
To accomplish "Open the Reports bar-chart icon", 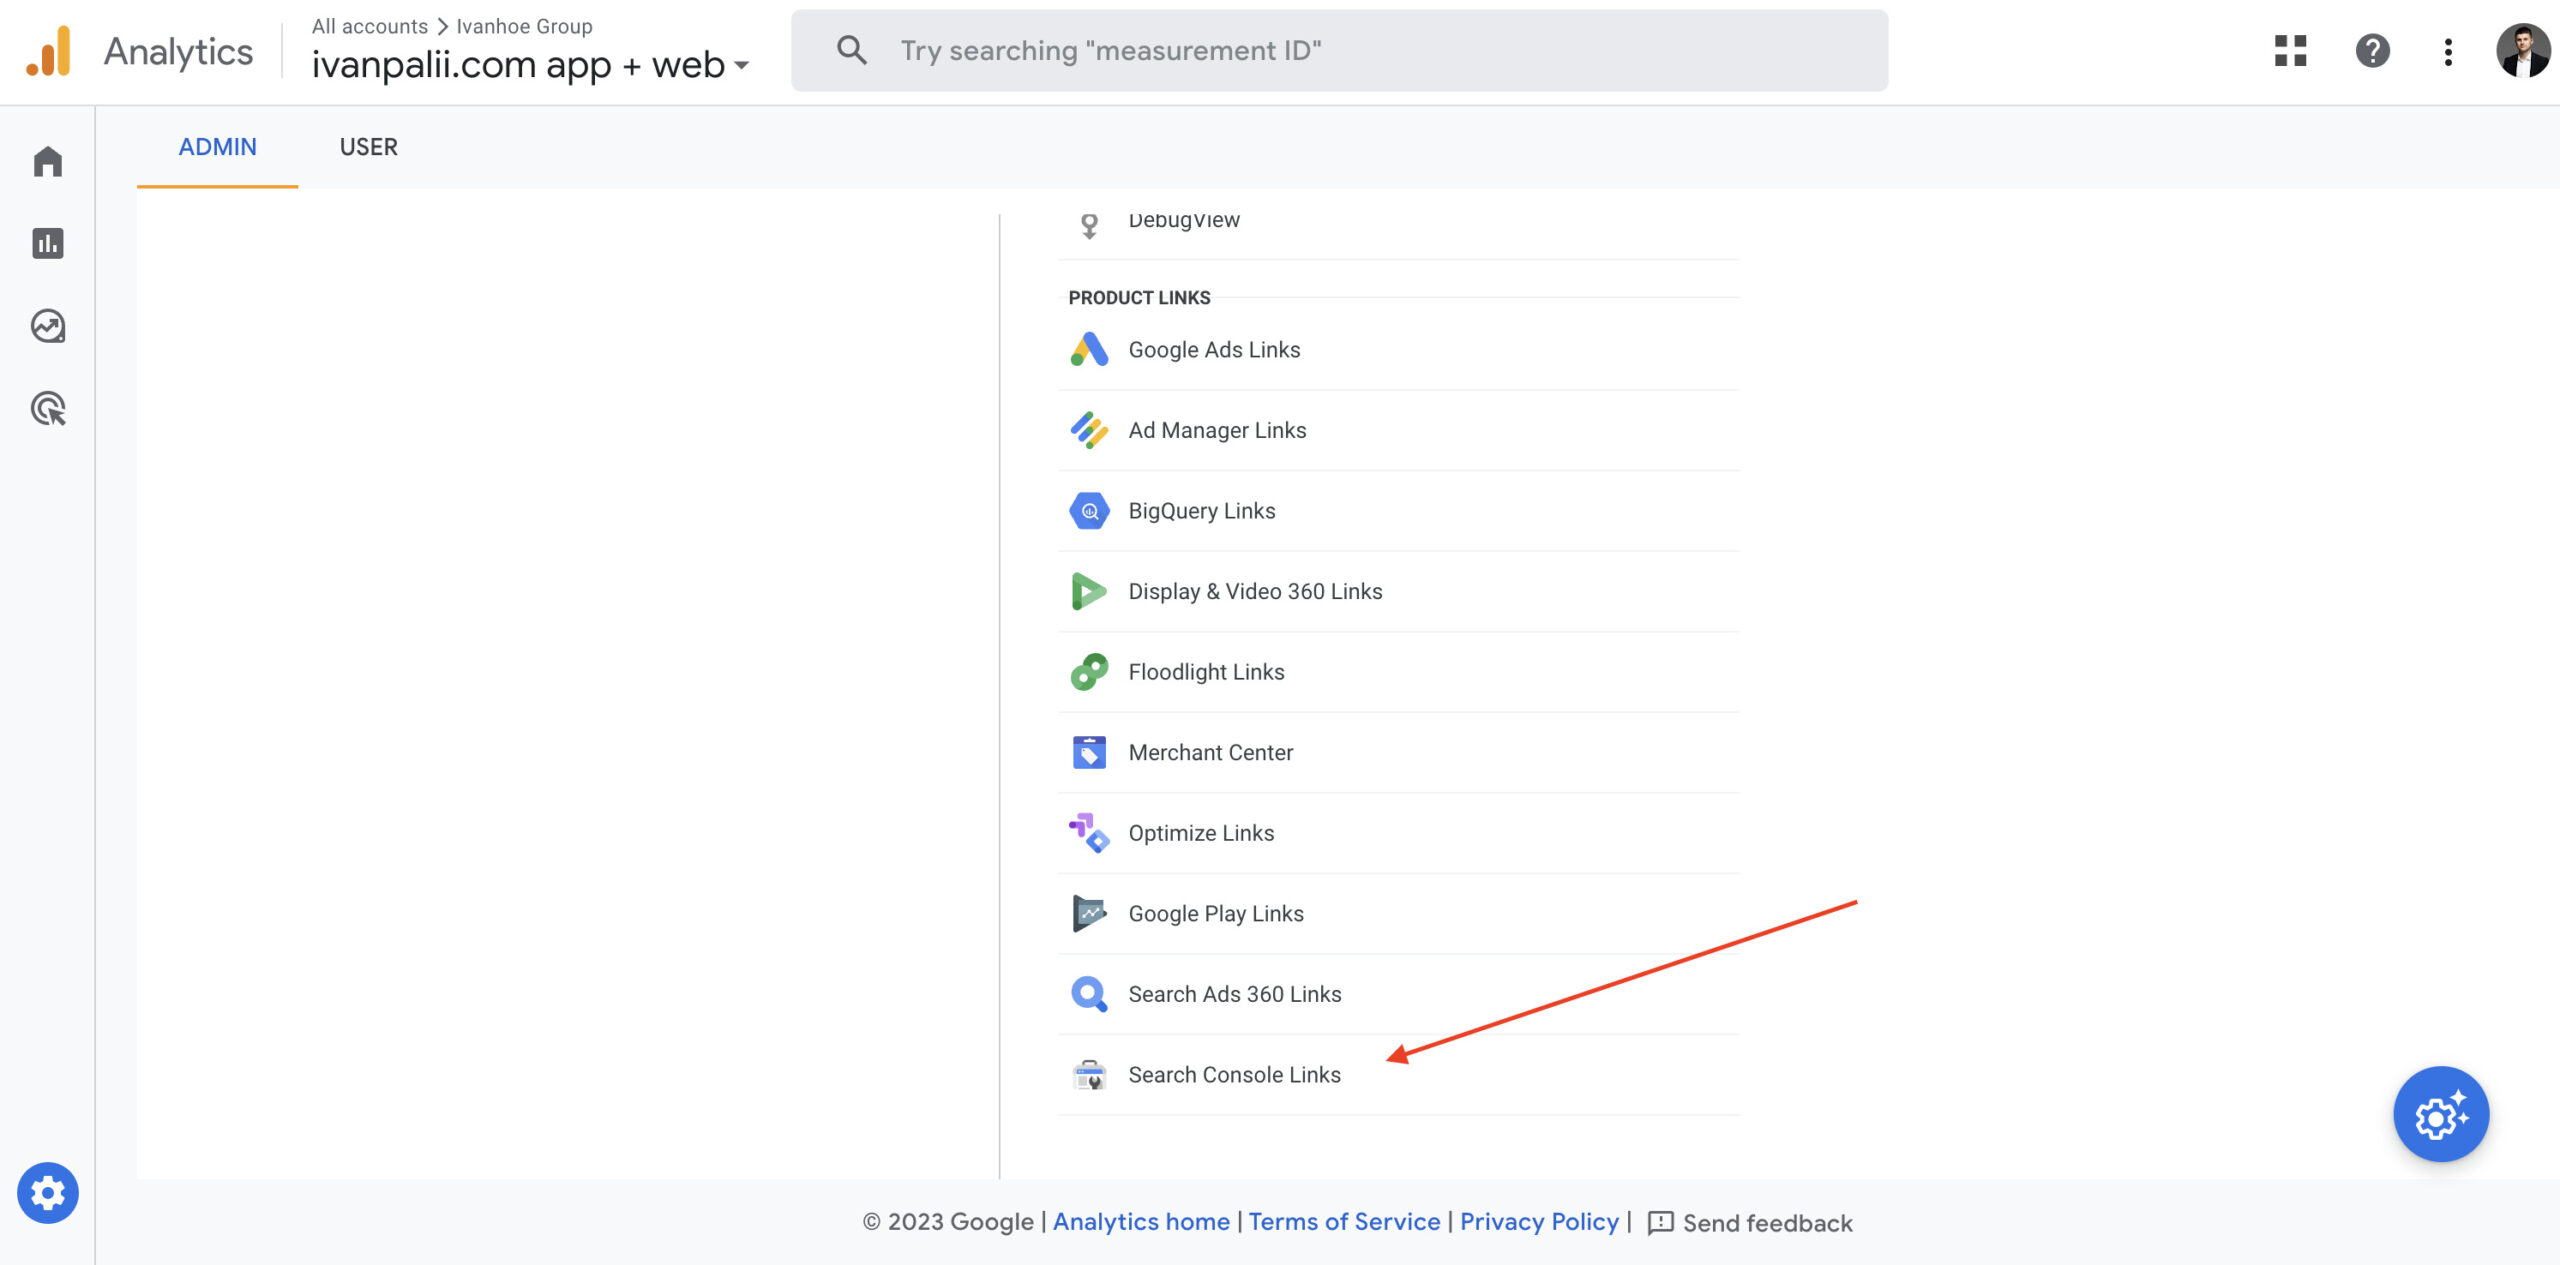I will coord(47,243).
